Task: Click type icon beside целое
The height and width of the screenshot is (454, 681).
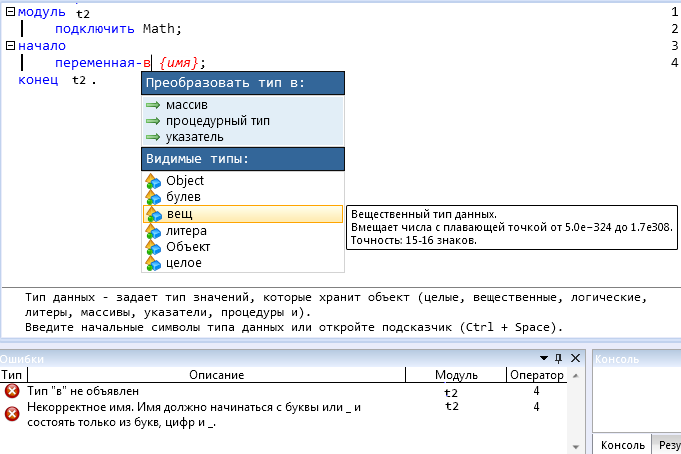Action: 153,263
